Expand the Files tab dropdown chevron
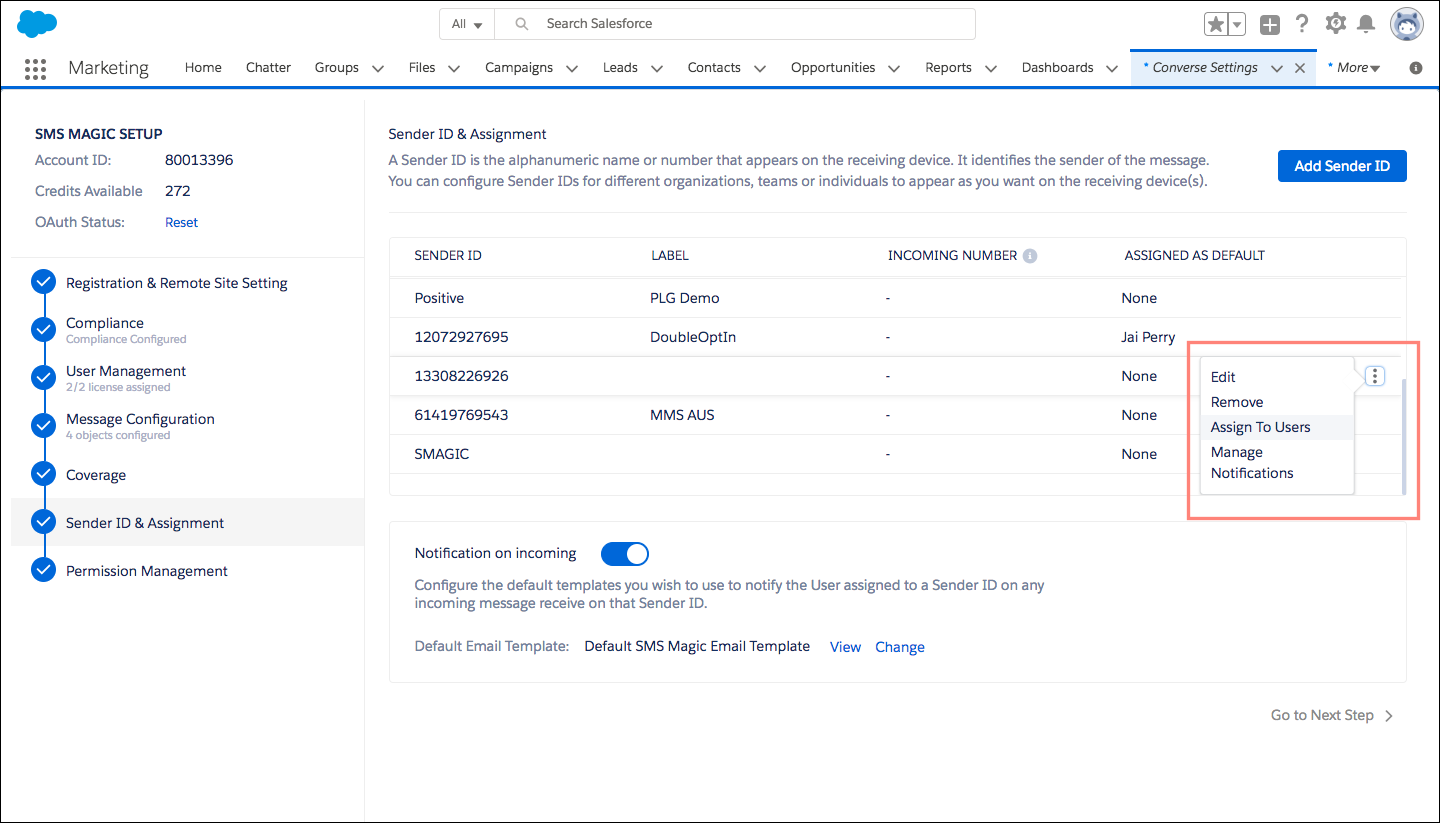 click(x=454, y=69)
